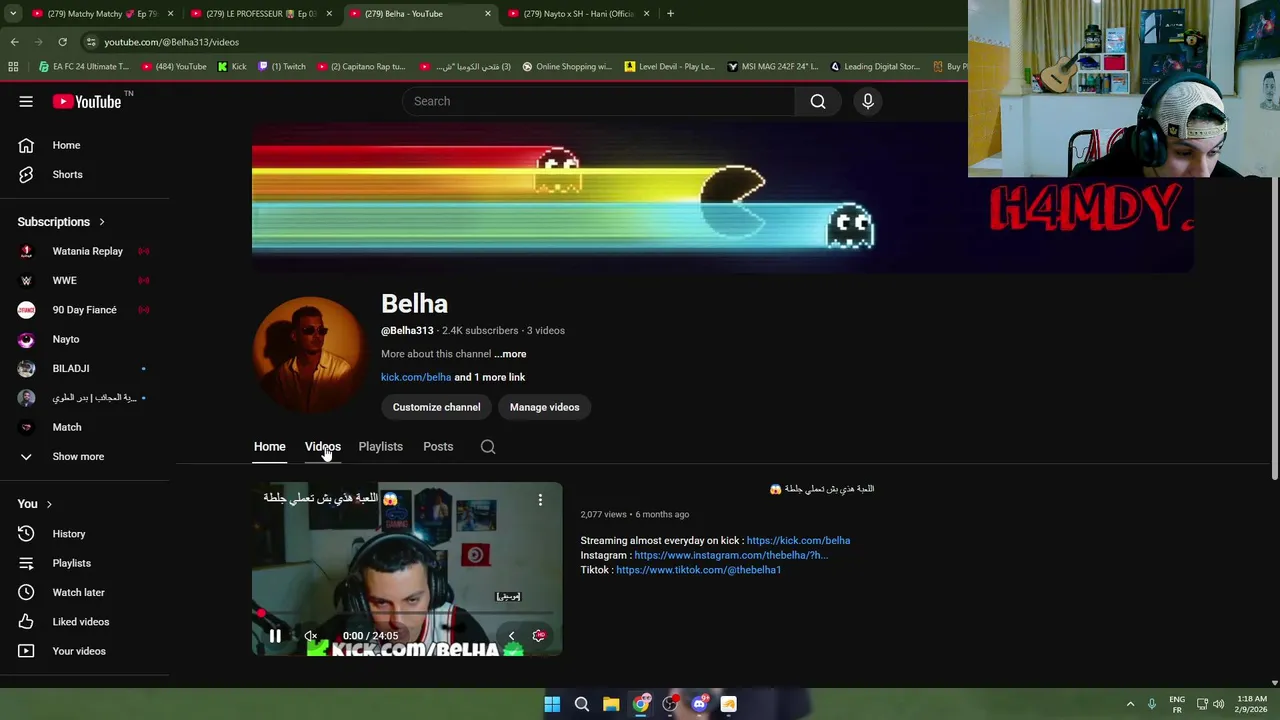1280x720 pixels.
Task: Open the Level Devil bookmark
Action: pos(669,67)
